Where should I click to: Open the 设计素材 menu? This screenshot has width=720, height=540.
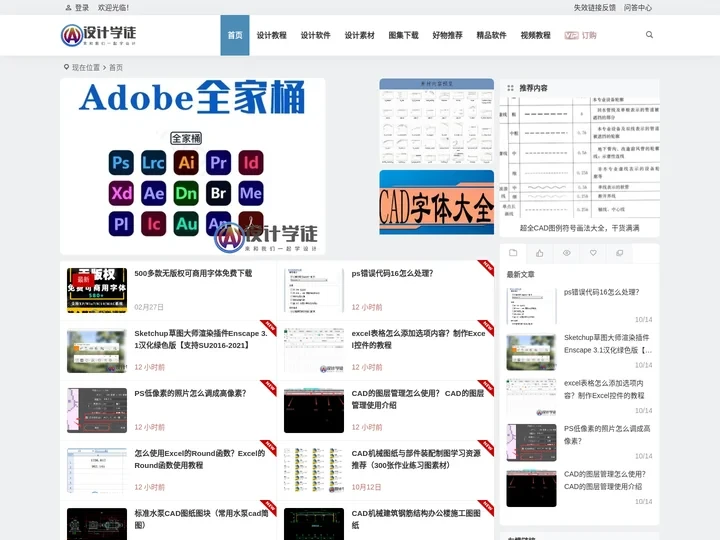pyautogui.click(x=360, y=35)
